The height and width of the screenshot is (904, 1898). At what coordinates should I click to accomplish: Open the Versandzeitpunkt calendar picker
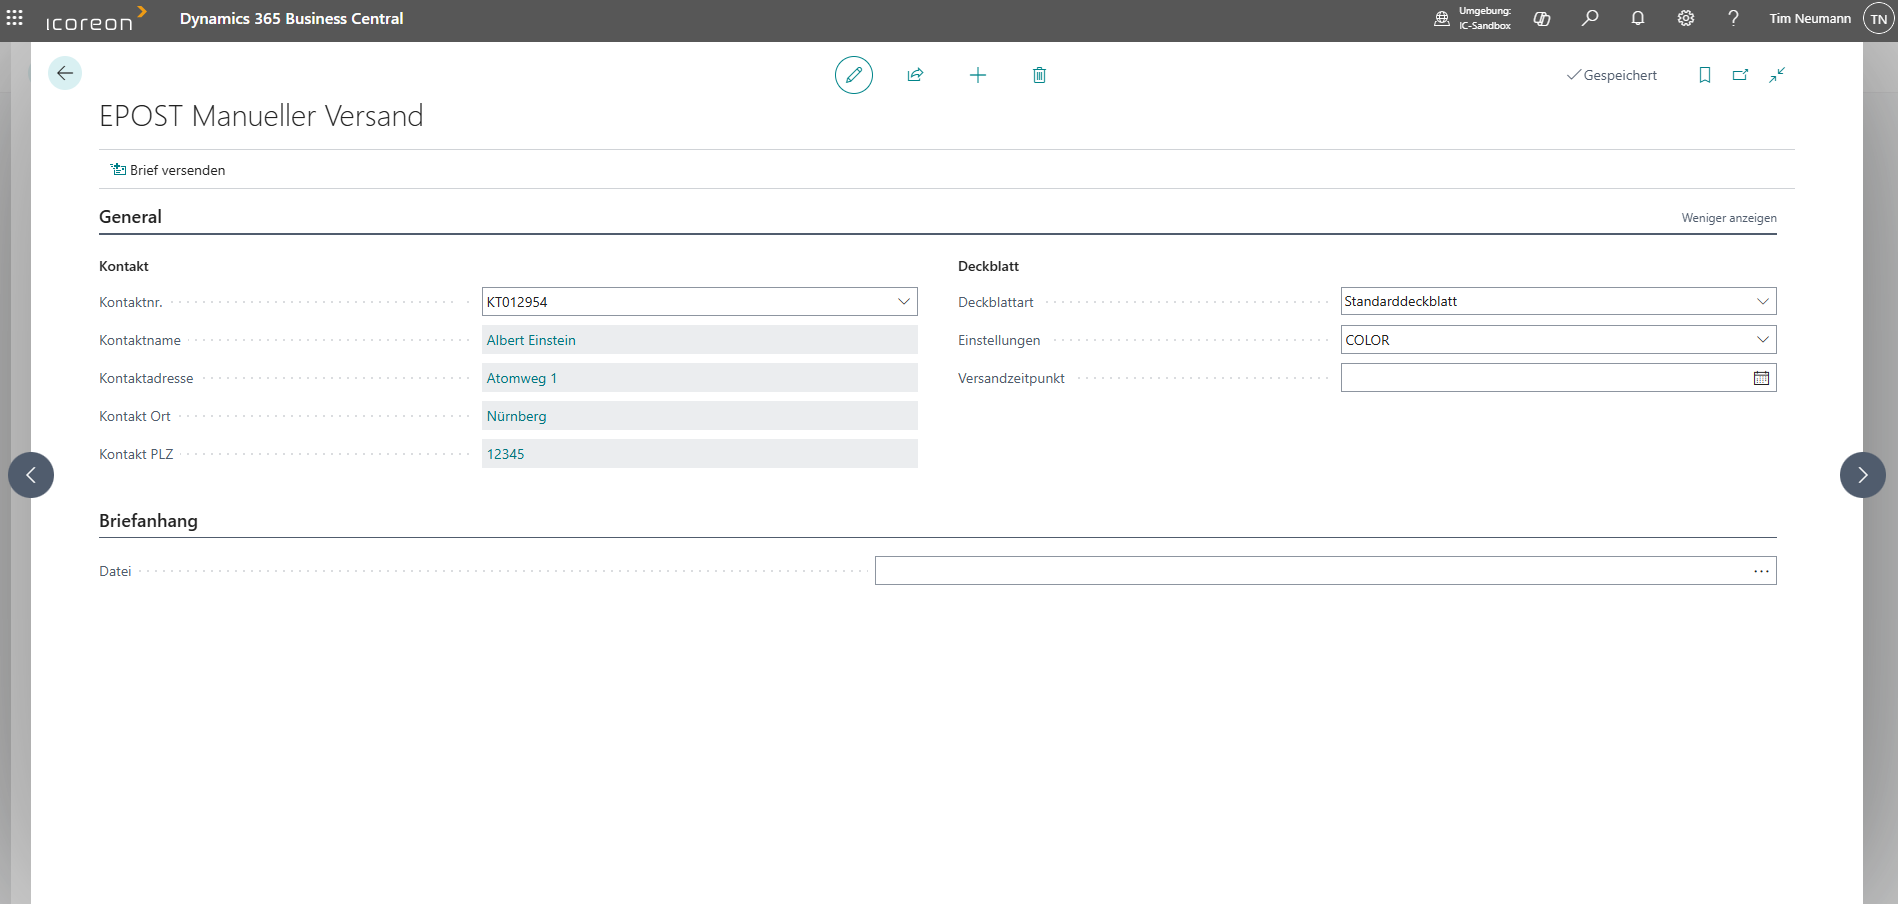point(1761,378)
